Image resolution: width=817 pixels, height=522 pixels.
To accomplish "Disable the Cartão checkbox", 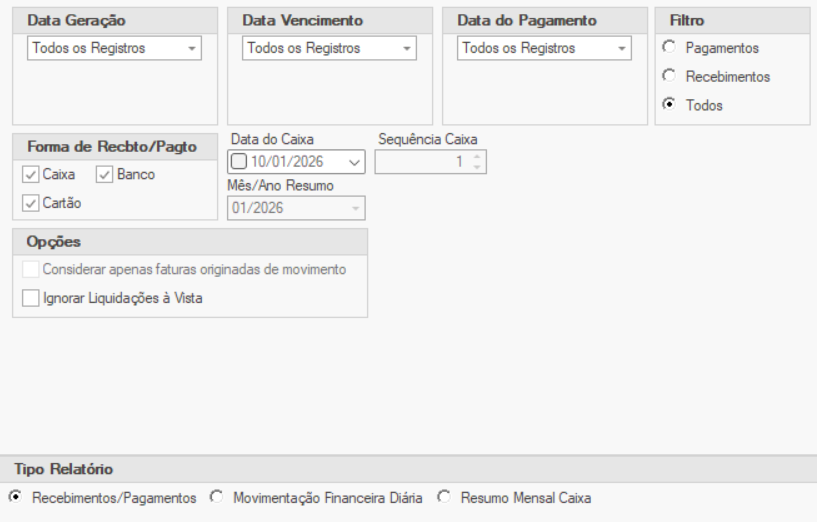I will pos(31,203).
